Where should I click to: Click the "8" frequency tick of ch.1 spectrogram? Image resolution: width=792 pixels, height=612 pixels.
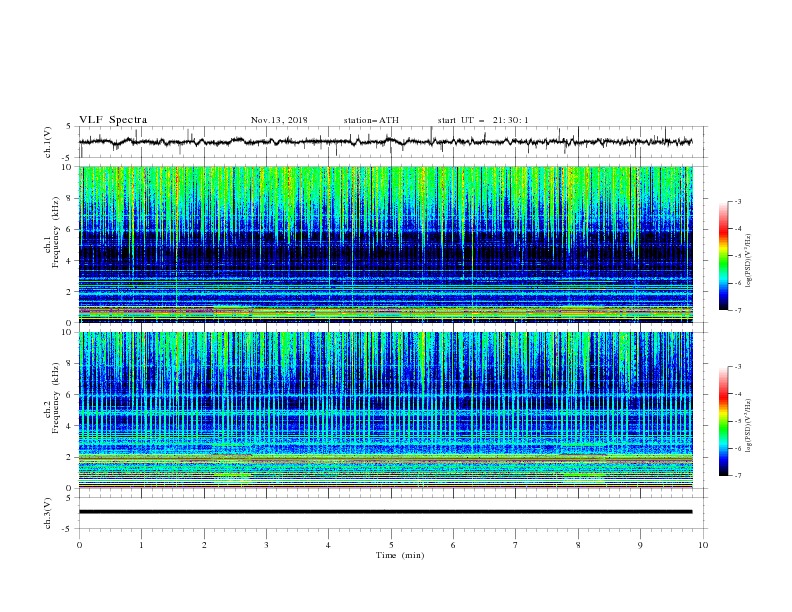pos(71,198)
